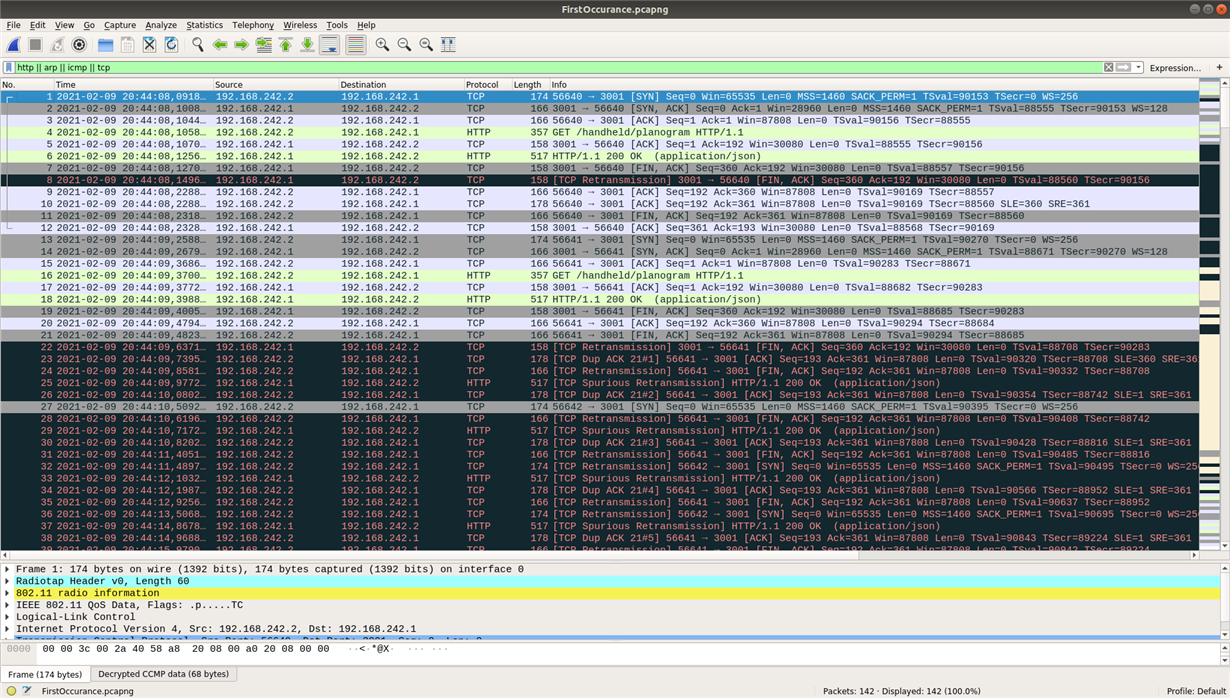Start capturing packets with shark fin icon
This screenshot has width=1230, height=698.
click(14, 45)
